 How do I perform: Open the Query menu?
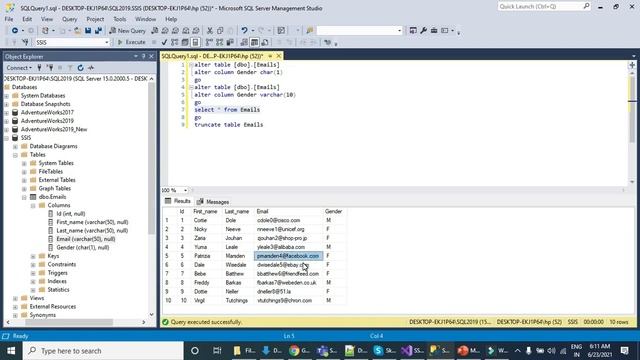(x=69, y=19)
